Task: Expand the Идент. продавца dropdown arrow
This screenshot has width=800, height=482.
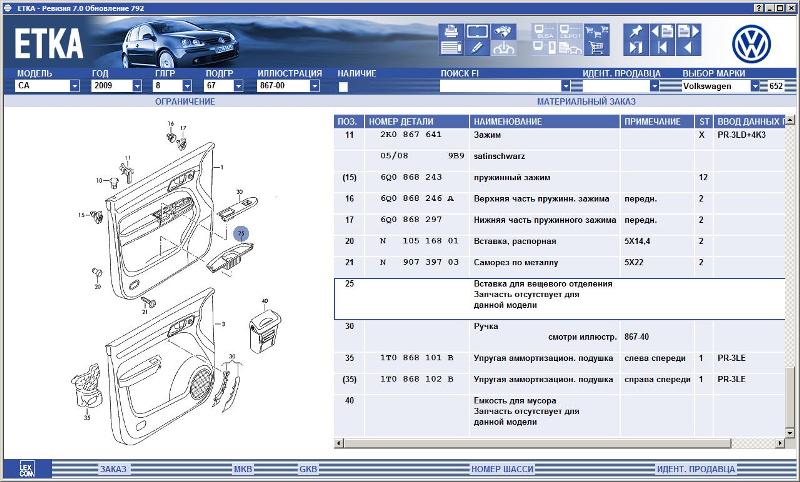Action: (655, 86)
